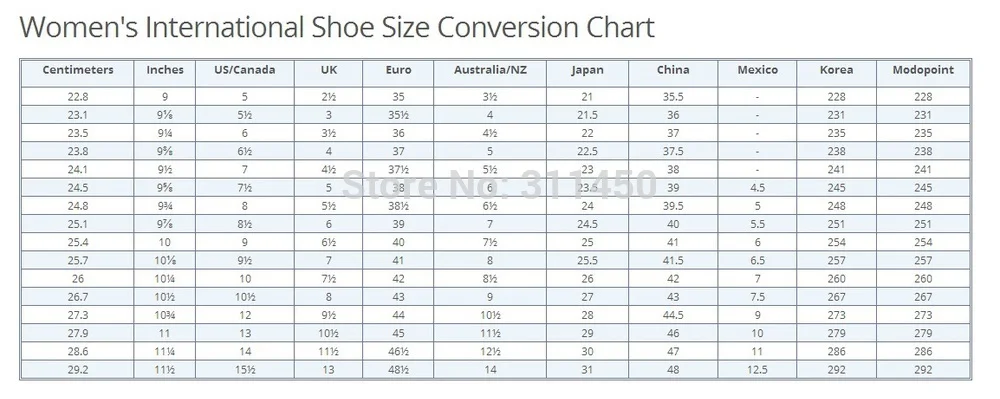Click the 15½ US/Canada size cell
The image size is (1000, 399).
[245, 370]
